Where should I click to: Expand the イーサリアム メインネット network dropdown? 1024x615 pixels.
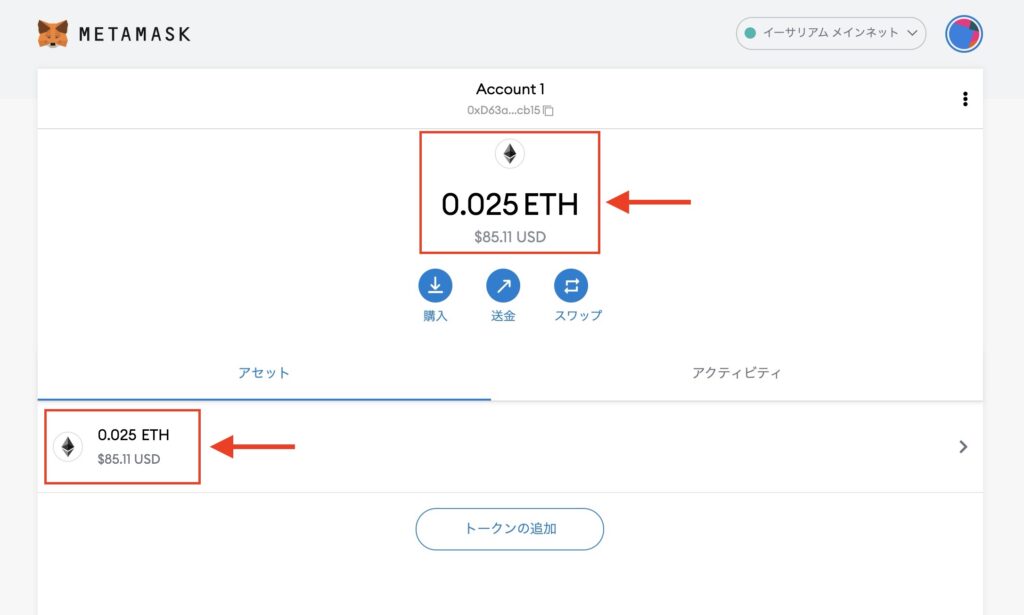click(x=831, y=33)
